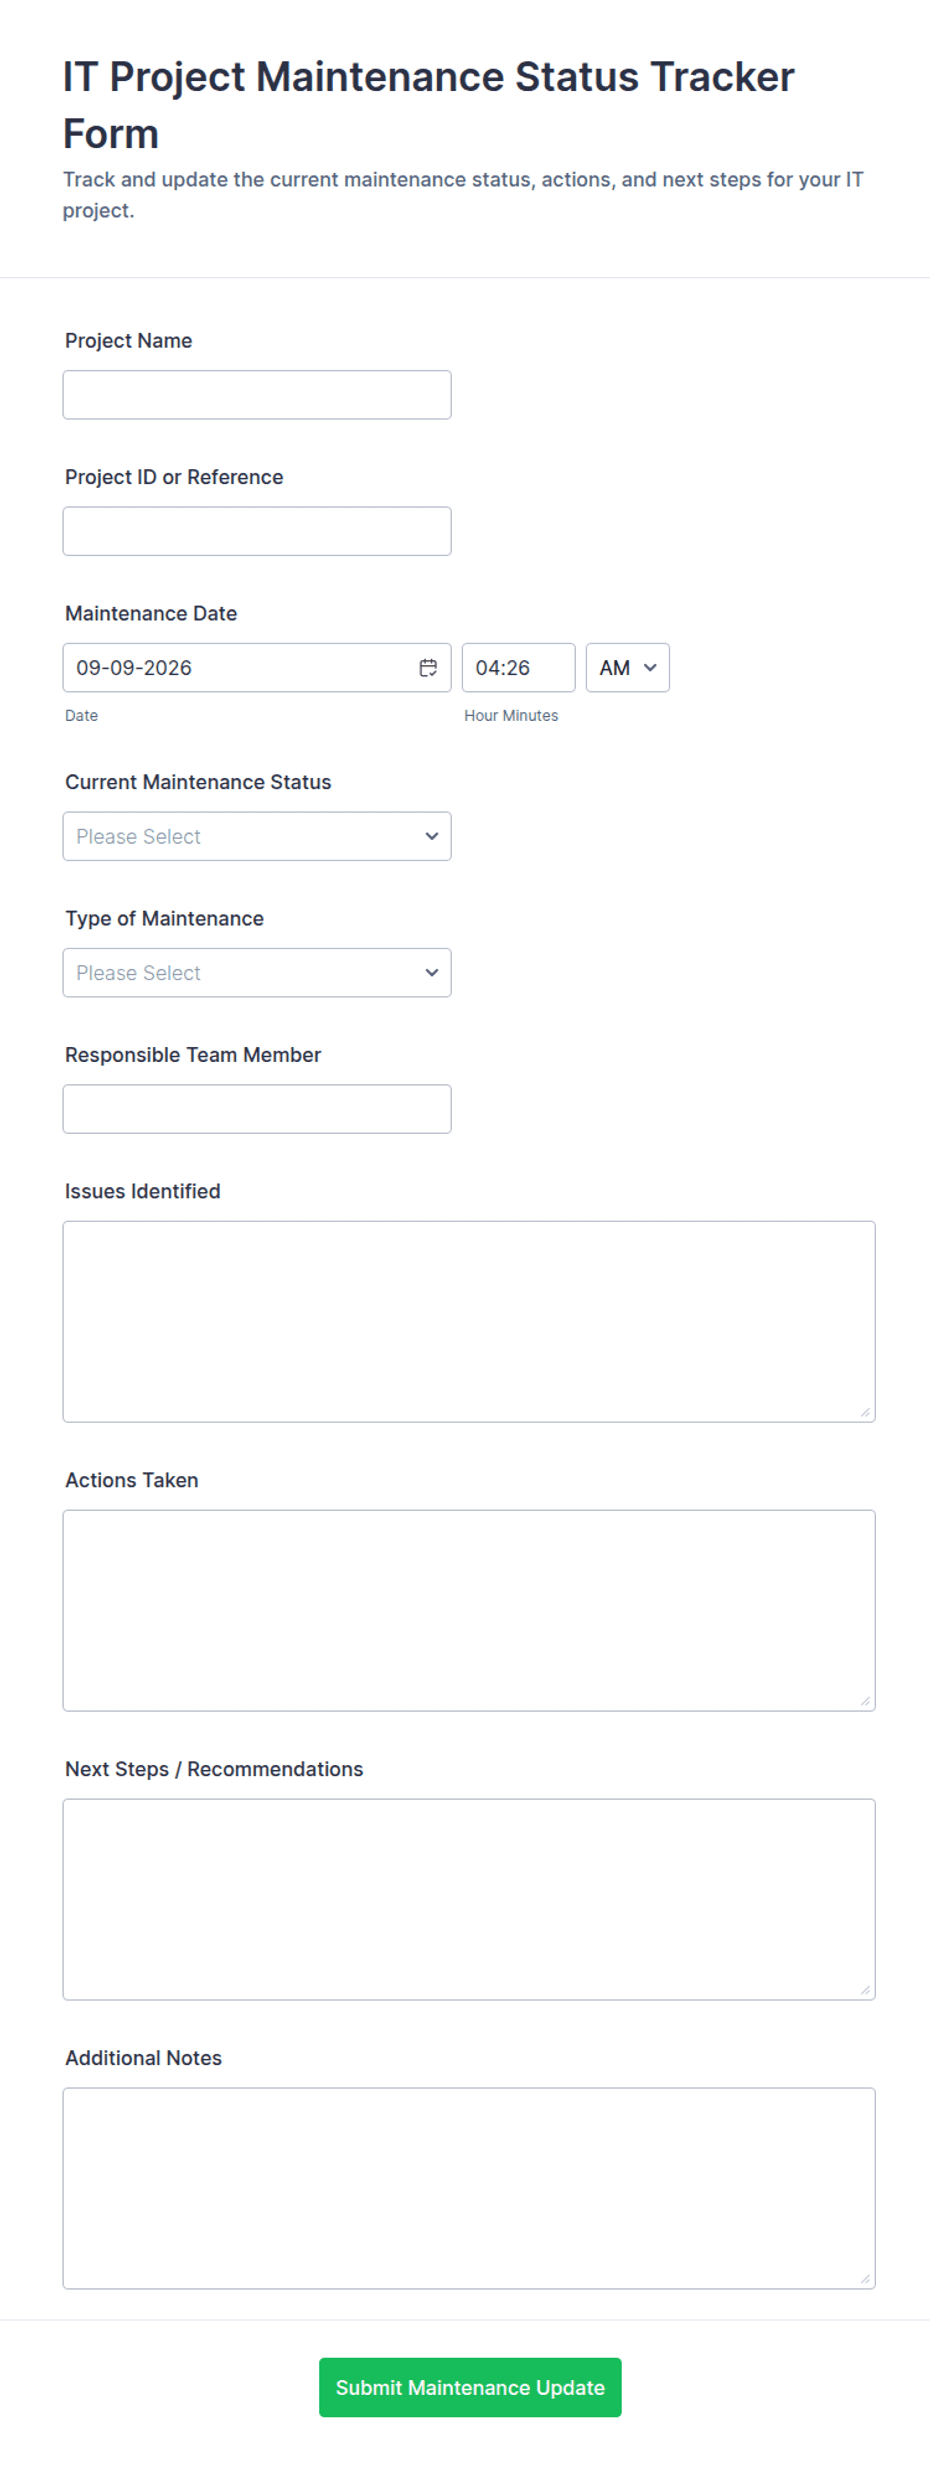Viewport: 930px width, 2466px height.
Task: Submit Maintenance Update button
Action: [470, 2388]
